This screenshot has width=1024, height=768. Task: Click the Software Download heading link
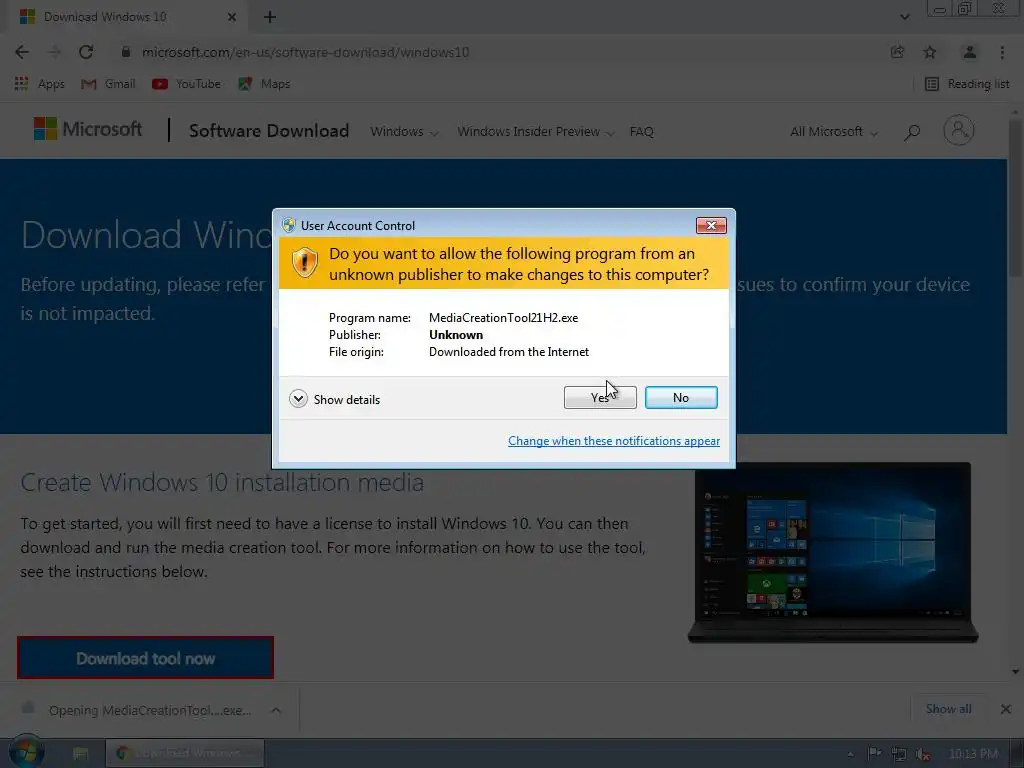(269, 131)
